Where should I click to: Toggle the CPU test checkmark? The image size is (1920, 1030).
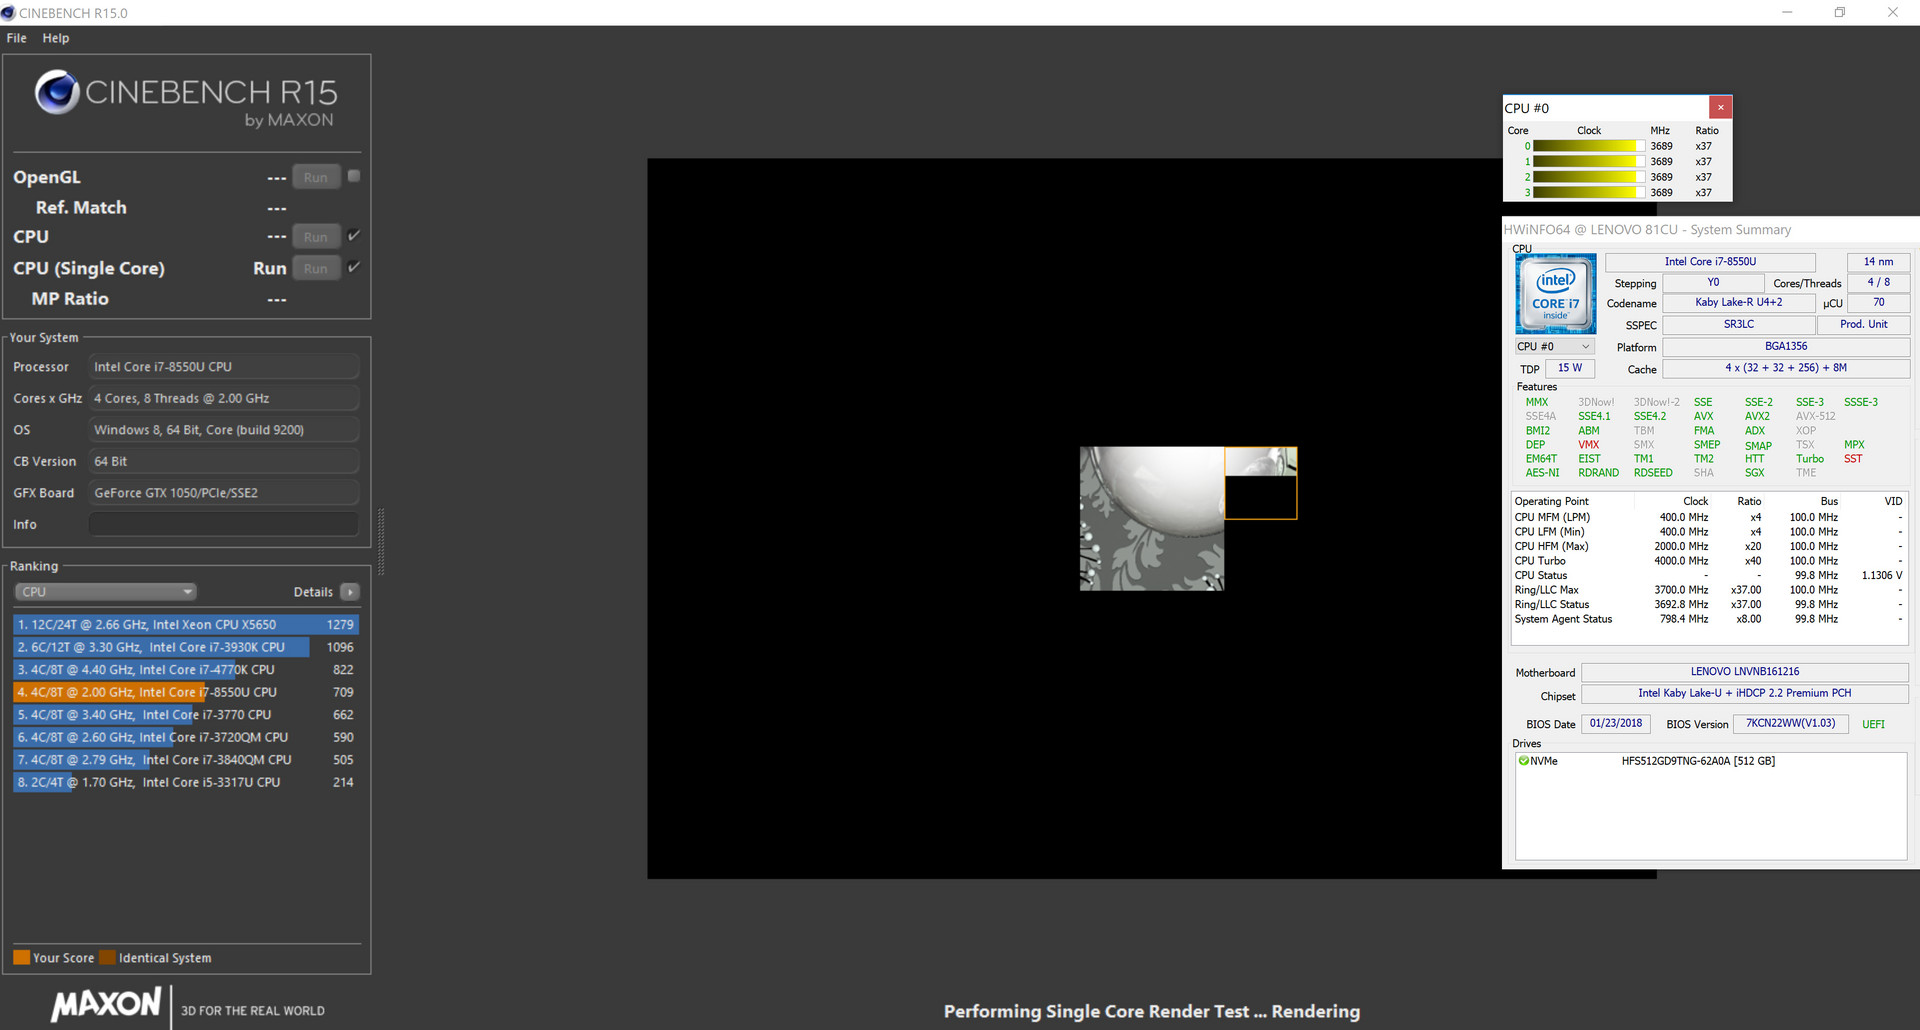point(354,236)
